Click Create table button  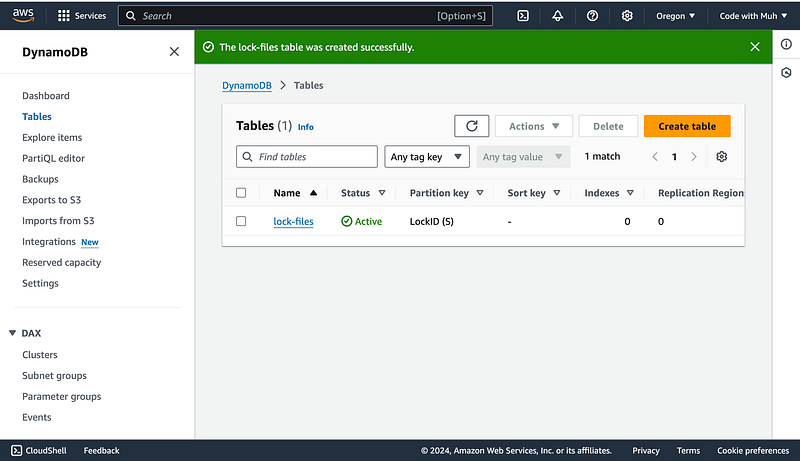pyautogui.click(x=687, y=126)
